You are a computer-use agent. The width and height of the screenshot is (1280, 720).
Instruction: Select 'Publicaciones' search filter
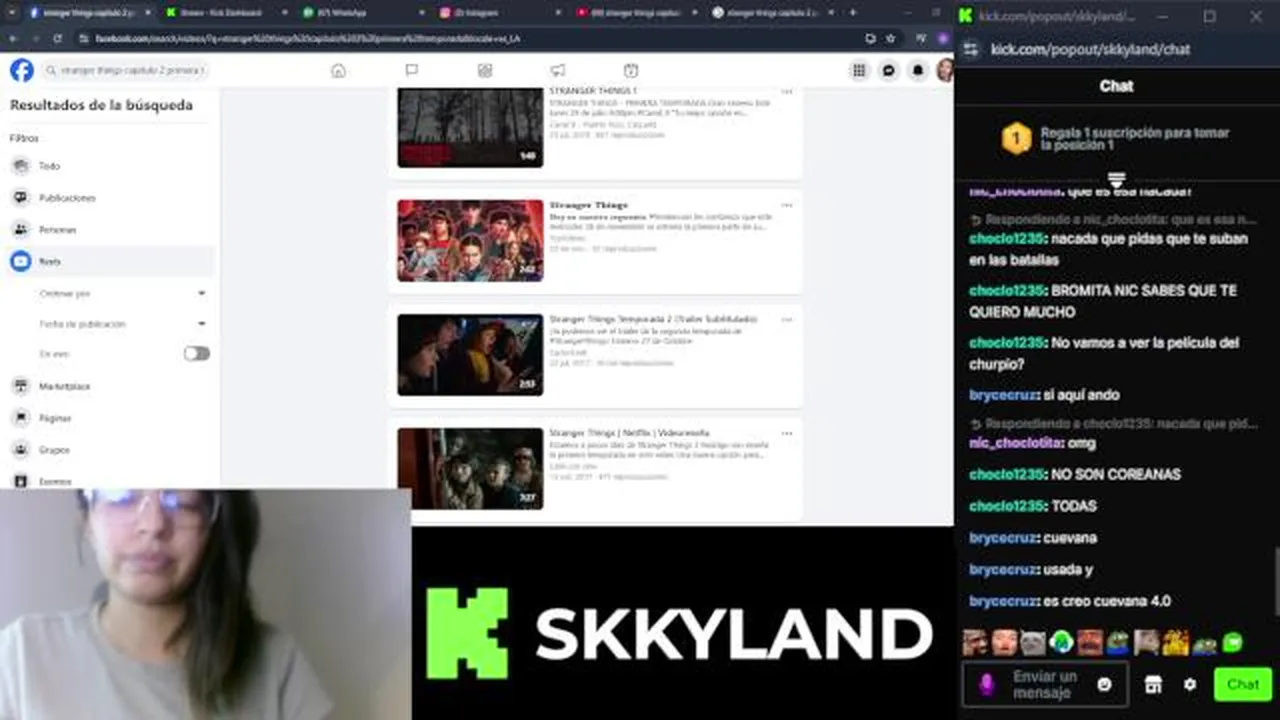(110, 198)
